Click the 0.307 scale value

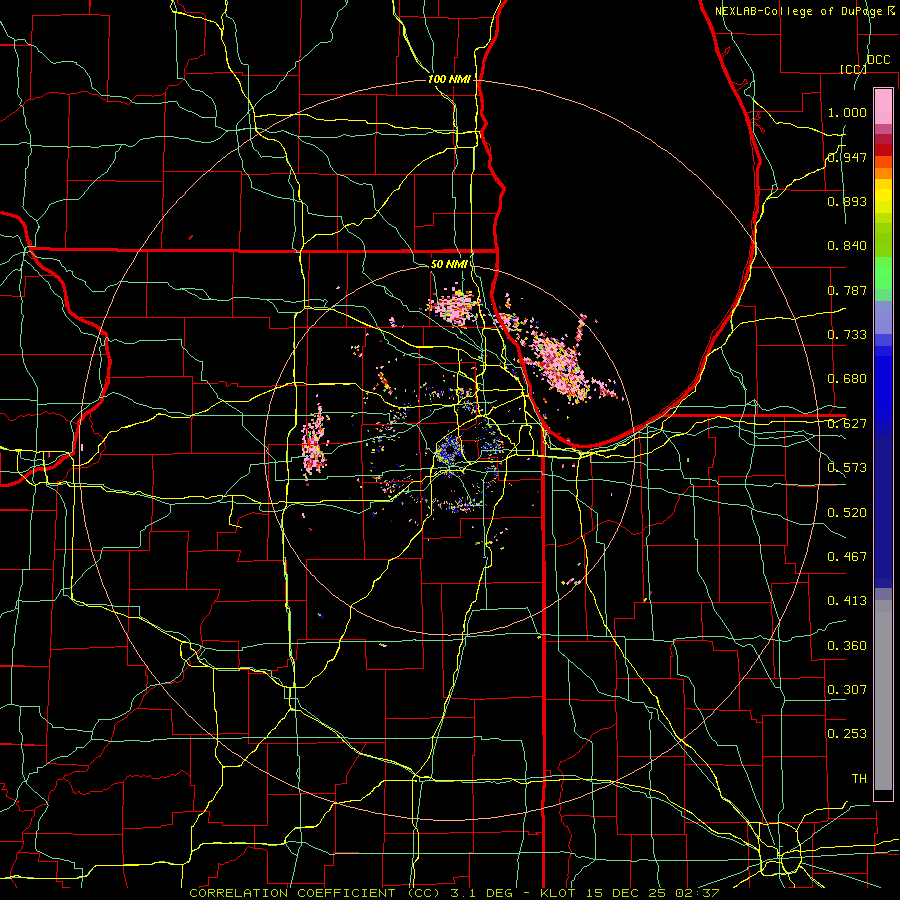pyautogui.click(x=847, y=690)
